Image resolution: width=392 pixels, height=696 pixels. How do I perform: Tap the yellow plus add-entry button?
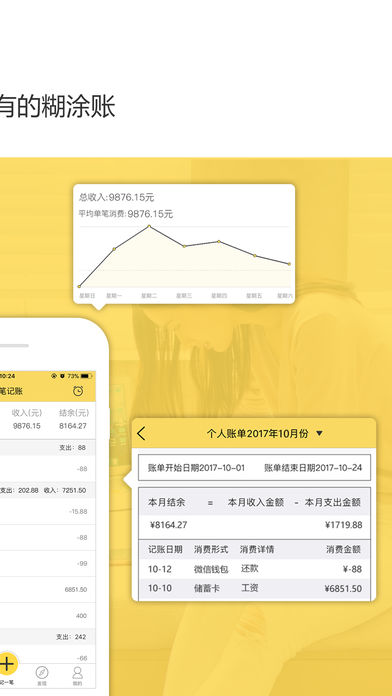[7, 664]
